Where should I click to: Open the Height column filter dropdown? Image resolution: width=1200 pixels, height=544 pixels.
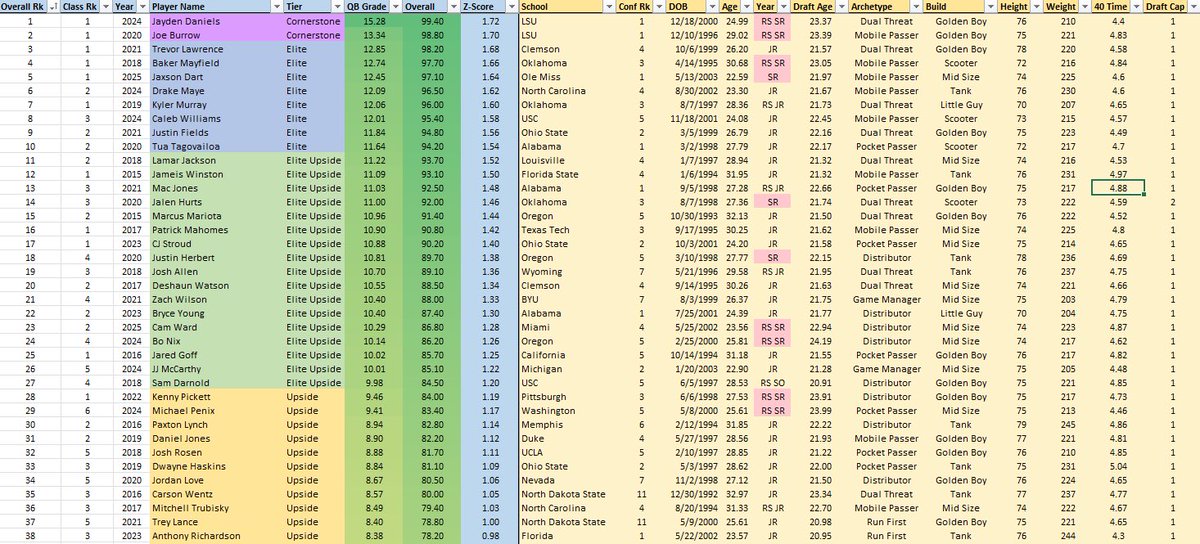(x=1039, y=6)
